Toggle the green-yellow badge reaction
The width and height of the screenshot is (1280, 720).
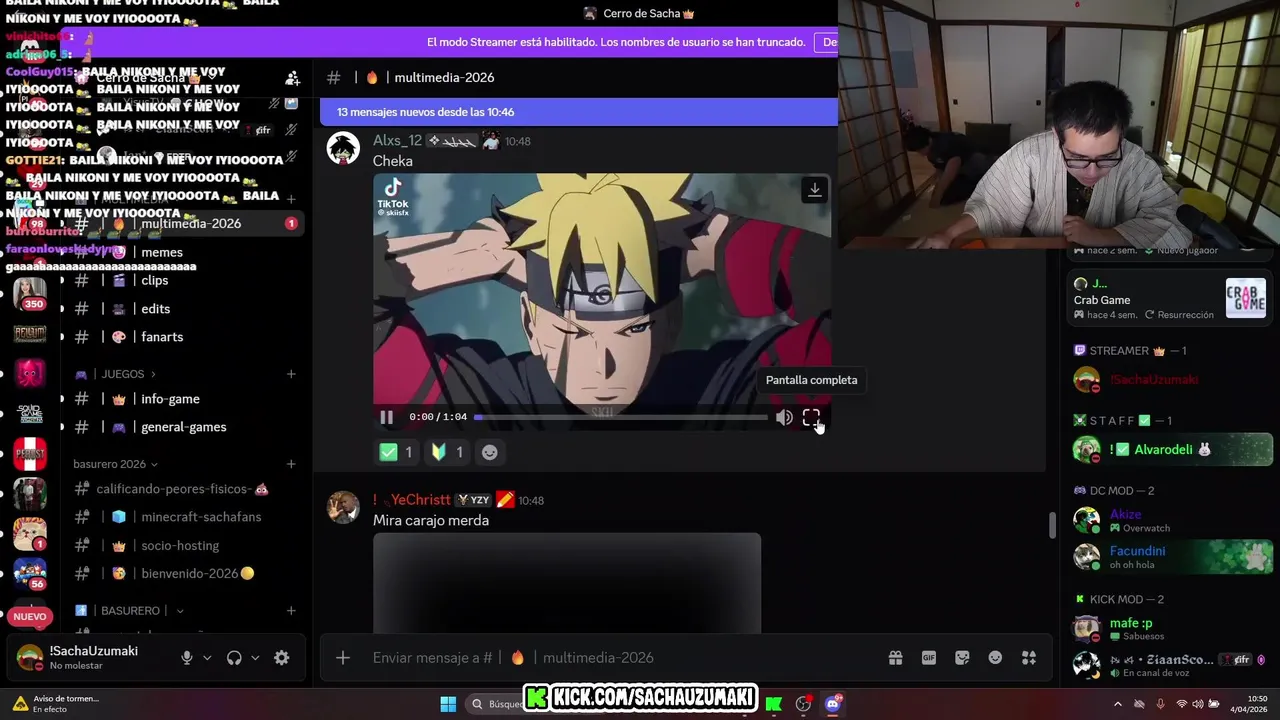[x=447, y=452]
